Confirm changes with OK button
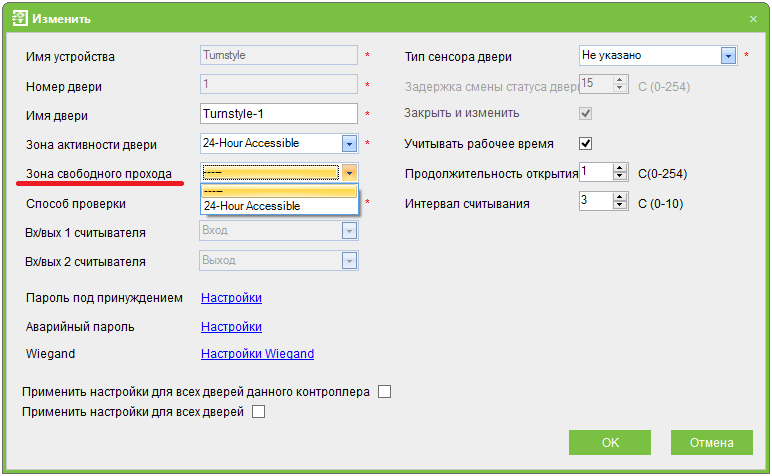 [610, 443]
